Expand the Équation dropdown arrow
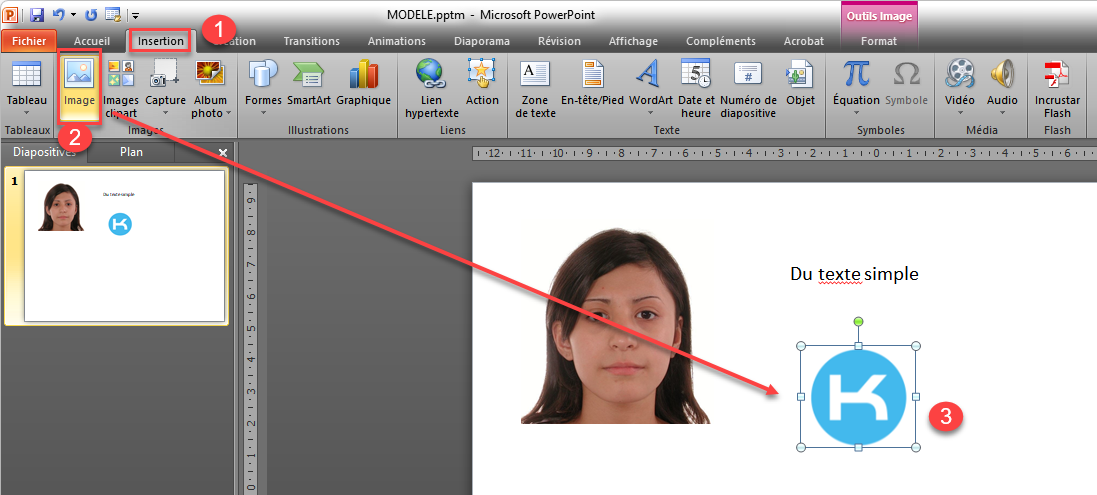 tap(856, 113)
